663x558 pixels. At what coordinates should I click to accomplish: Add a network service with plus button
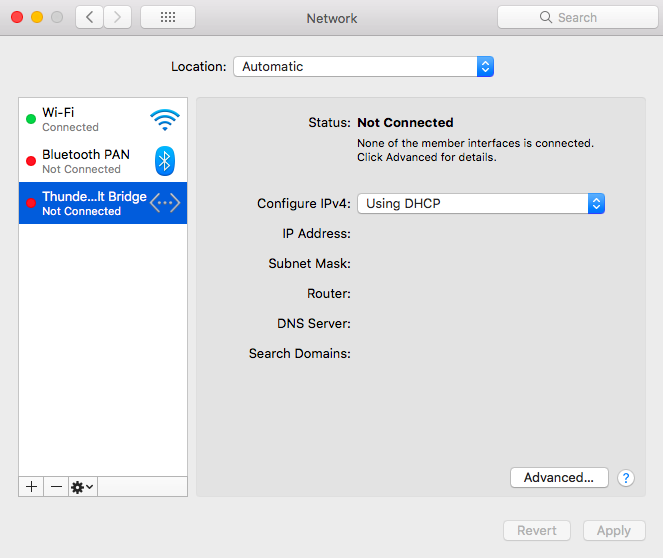point(31,487)
